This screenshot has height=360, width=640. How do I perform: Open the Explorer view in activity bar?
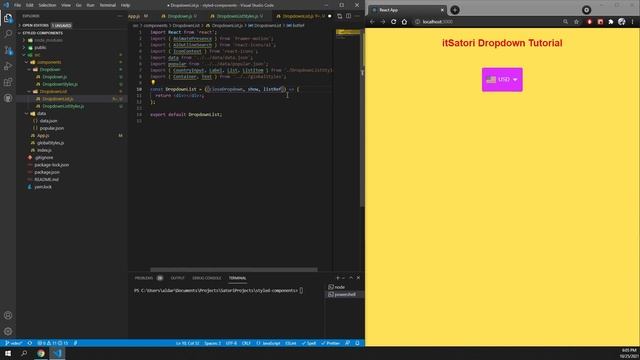(x=8, y=18)
